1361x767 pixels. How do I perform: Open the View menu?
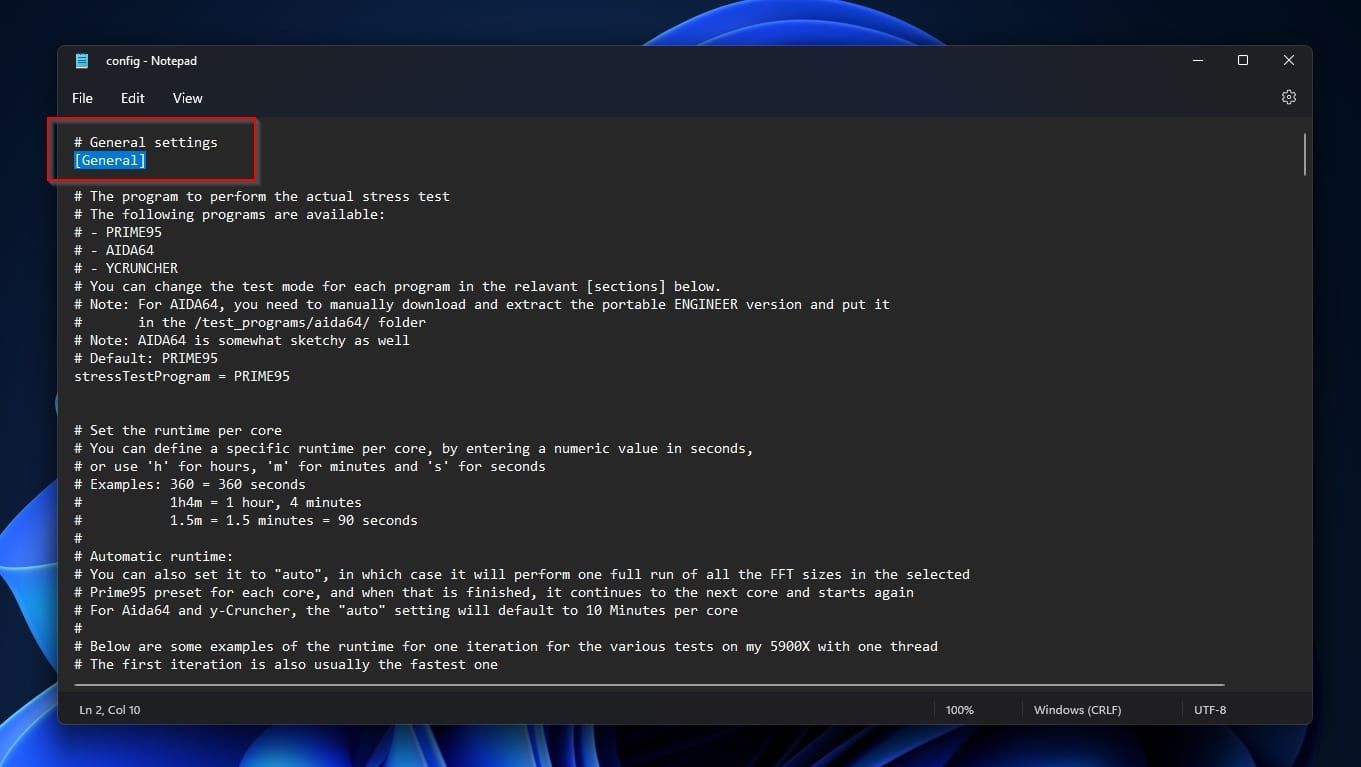[x=187, y=98]
